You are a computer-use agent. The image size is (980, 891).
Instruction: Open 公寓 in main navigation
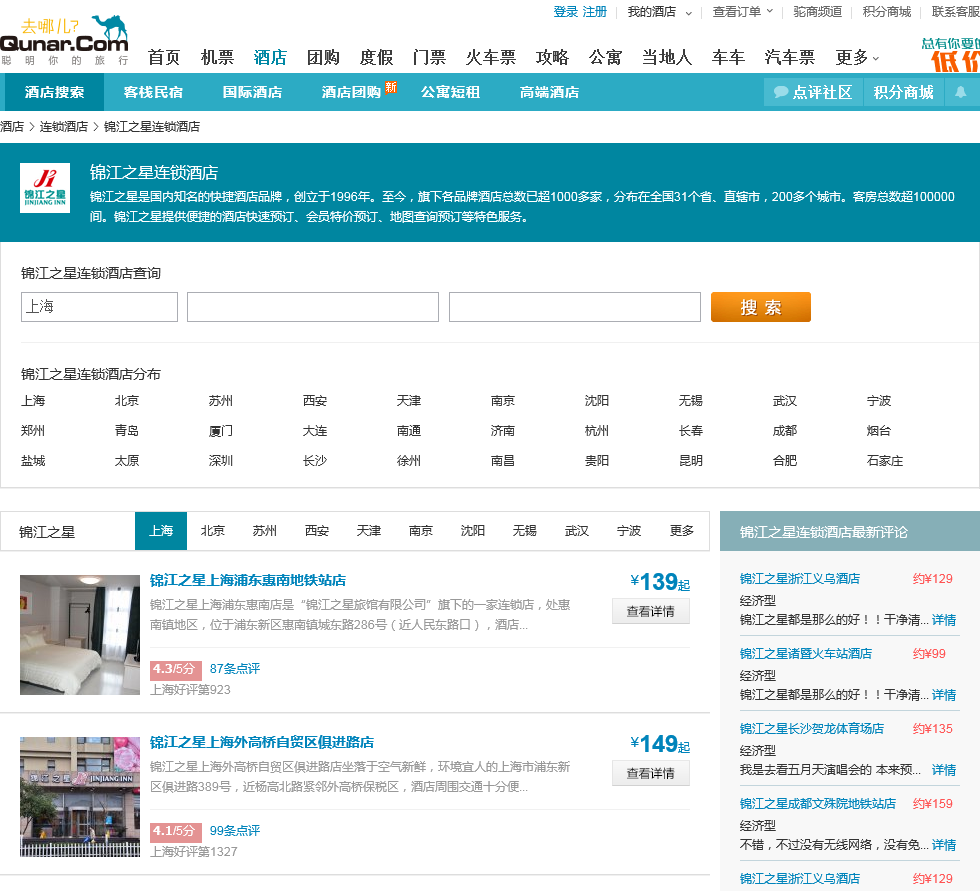coord(605,57)
